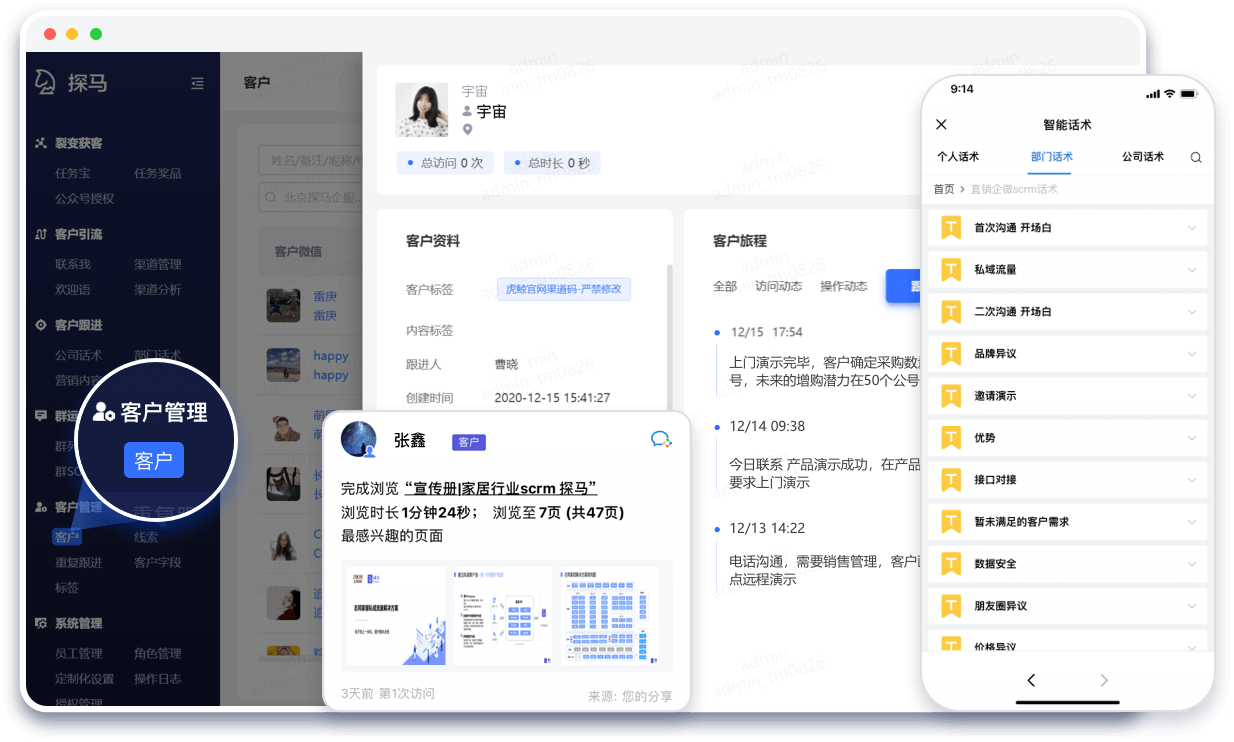Click the location pin icon under 宇宙's name
Screen dimensions: 1234x742
pos(466,128)
